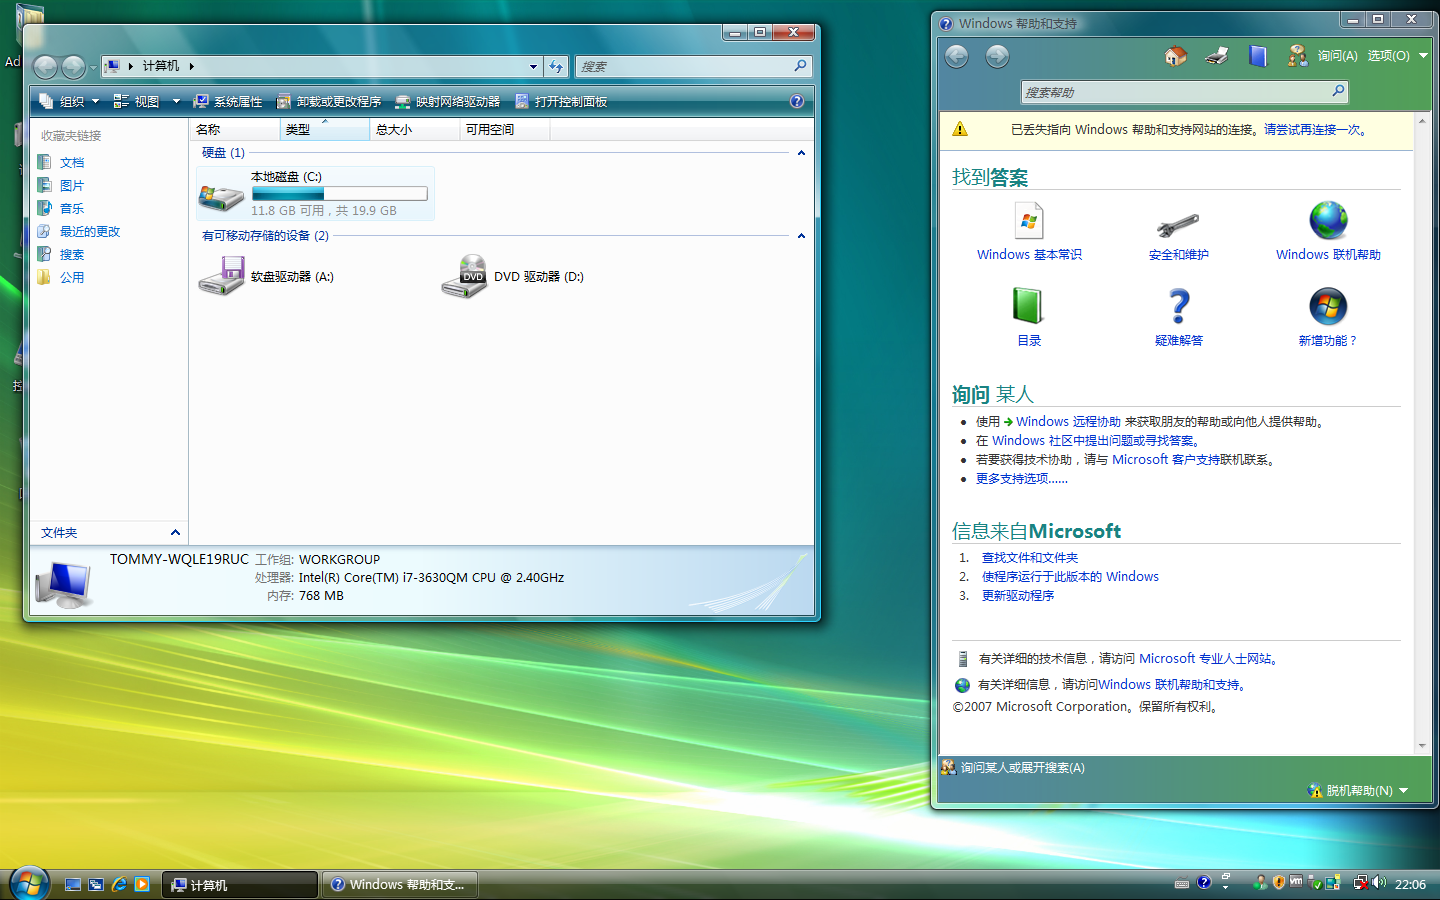The height and width of the screenshot is (900, 1440).
Task: Switch to Windows 帮助和支持 taskbar button
Action: click(400, 884)
